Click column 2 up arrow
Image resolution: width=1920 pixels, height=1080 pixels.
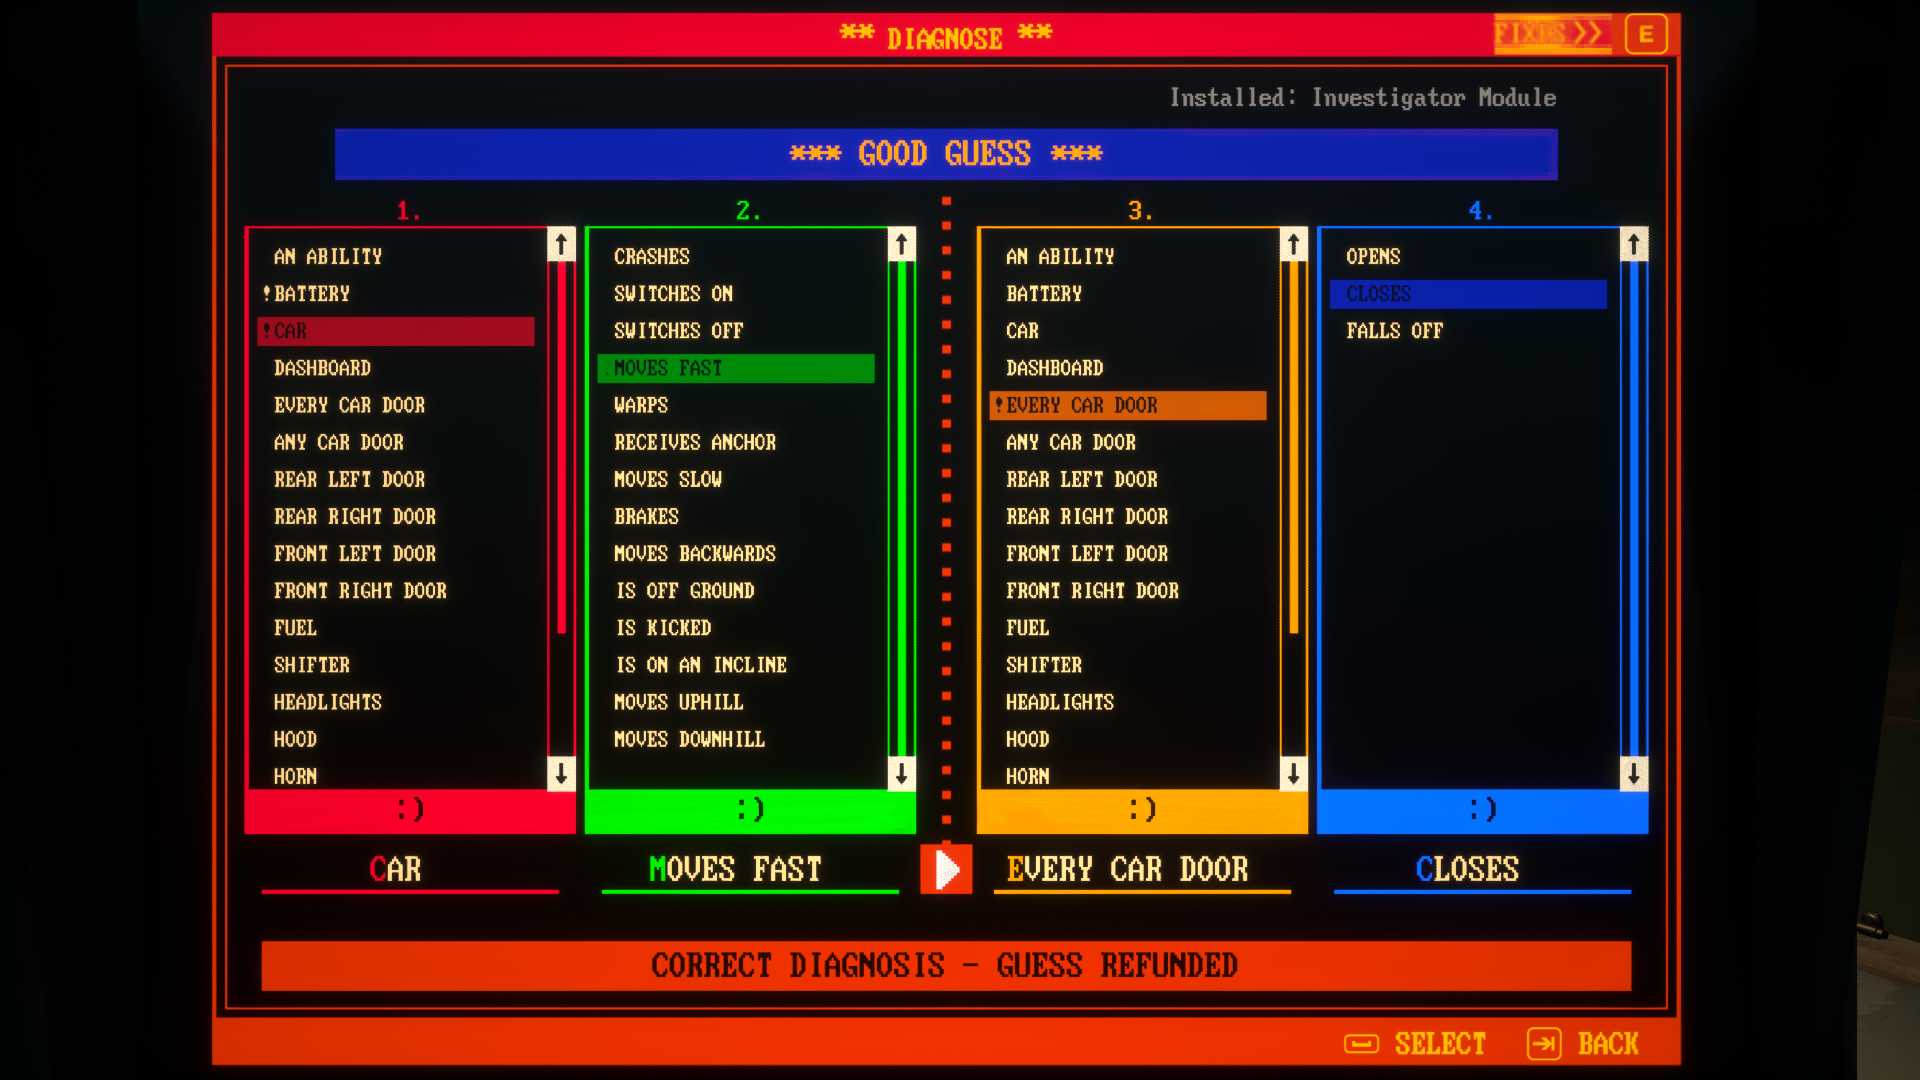coord(901,244)
